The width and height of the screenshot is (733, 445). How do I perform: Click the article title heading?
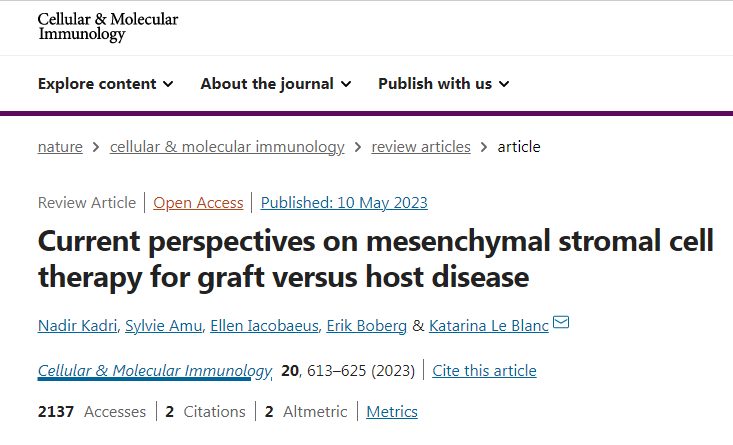(375, 259)
